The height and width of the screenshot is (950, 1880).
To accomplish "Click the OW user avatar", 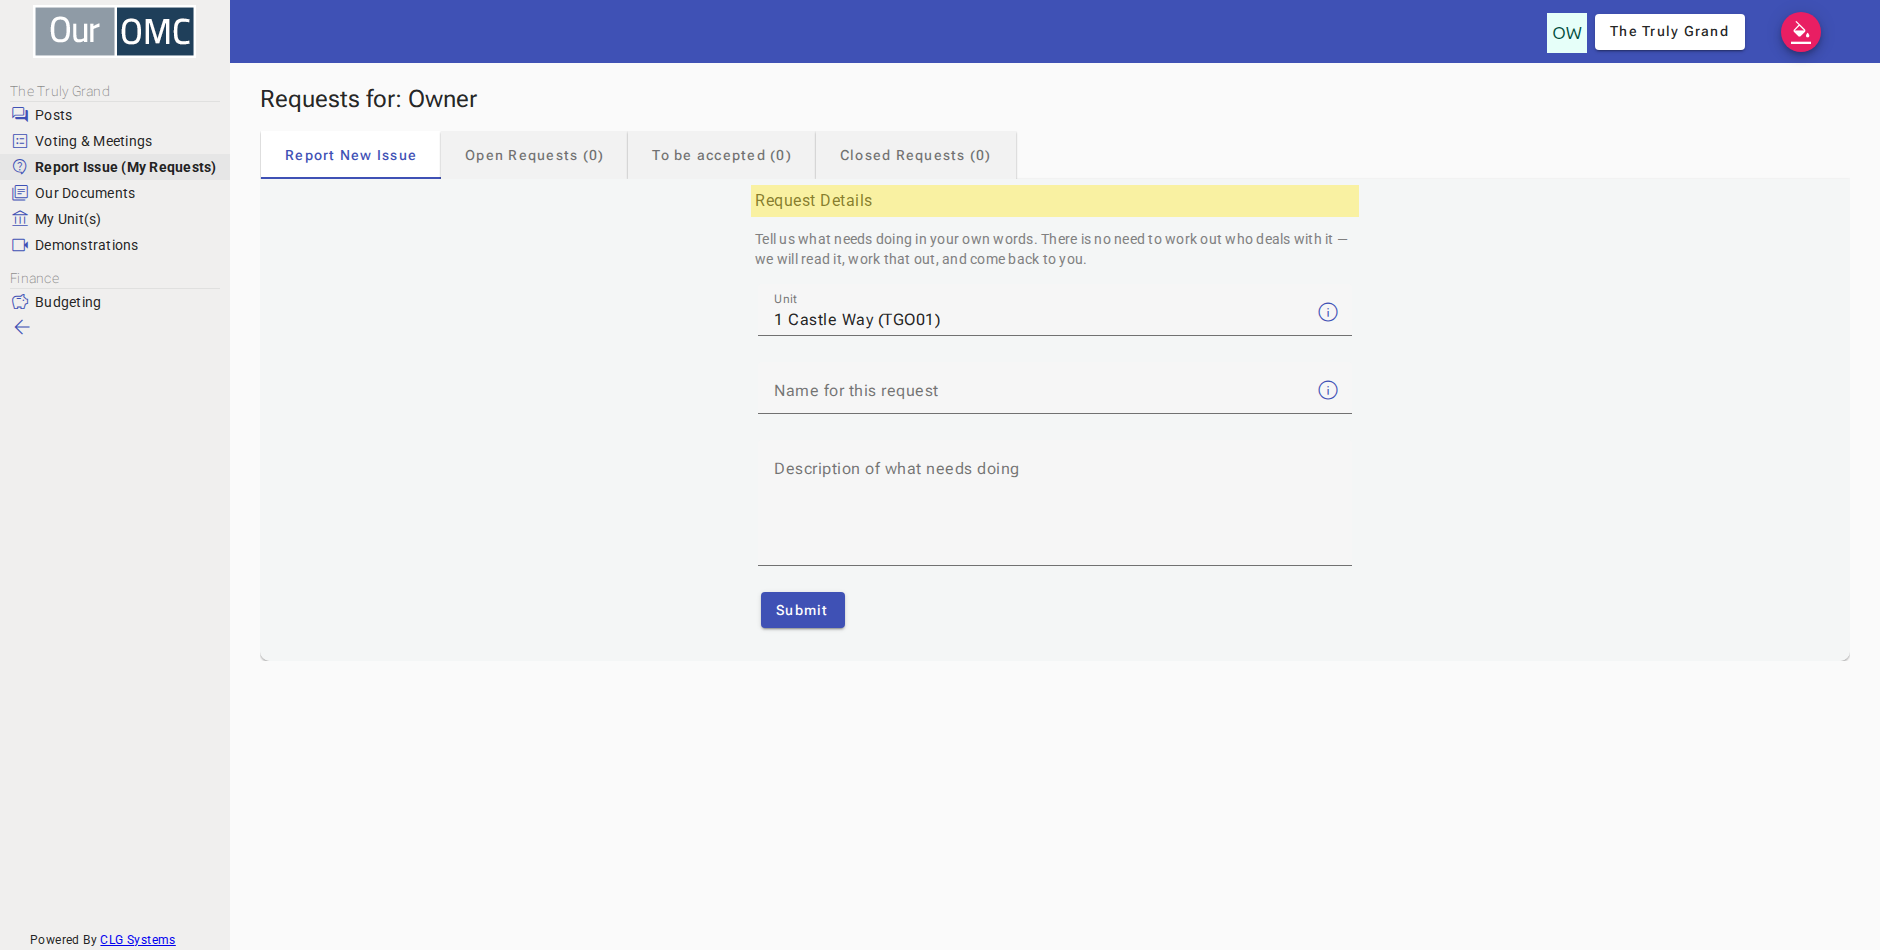I will tap(1567, 33).
